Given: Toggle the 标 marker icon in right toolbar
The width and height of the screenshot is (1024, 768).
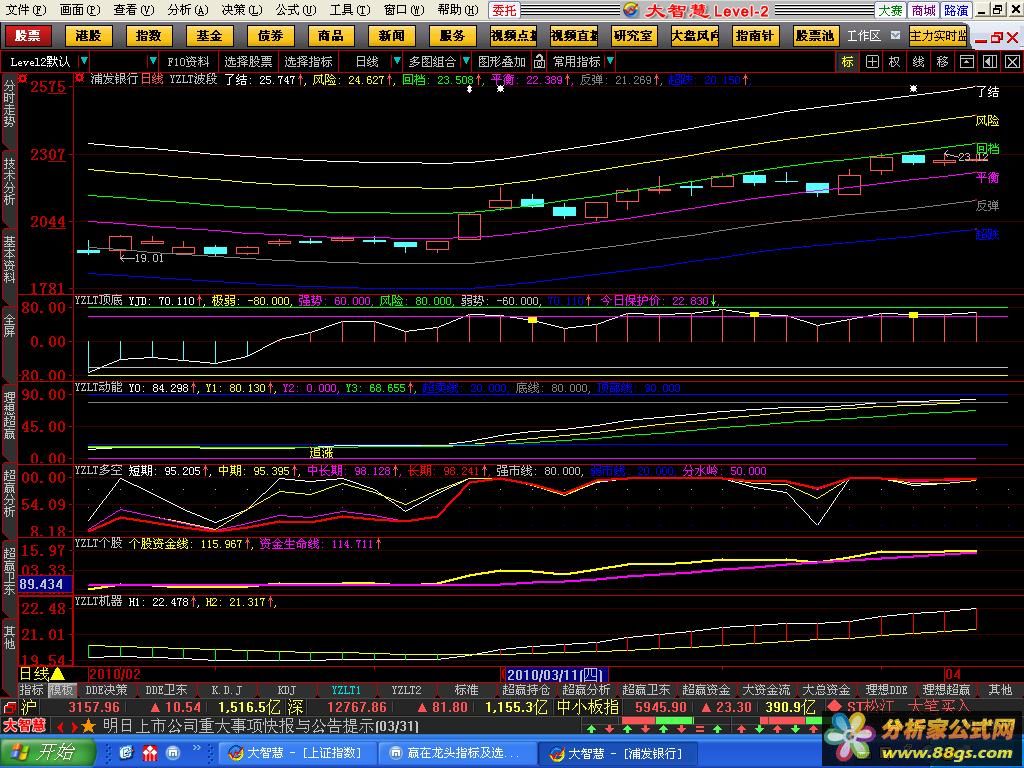Looking at the screenshot, I should coord(848,62).
